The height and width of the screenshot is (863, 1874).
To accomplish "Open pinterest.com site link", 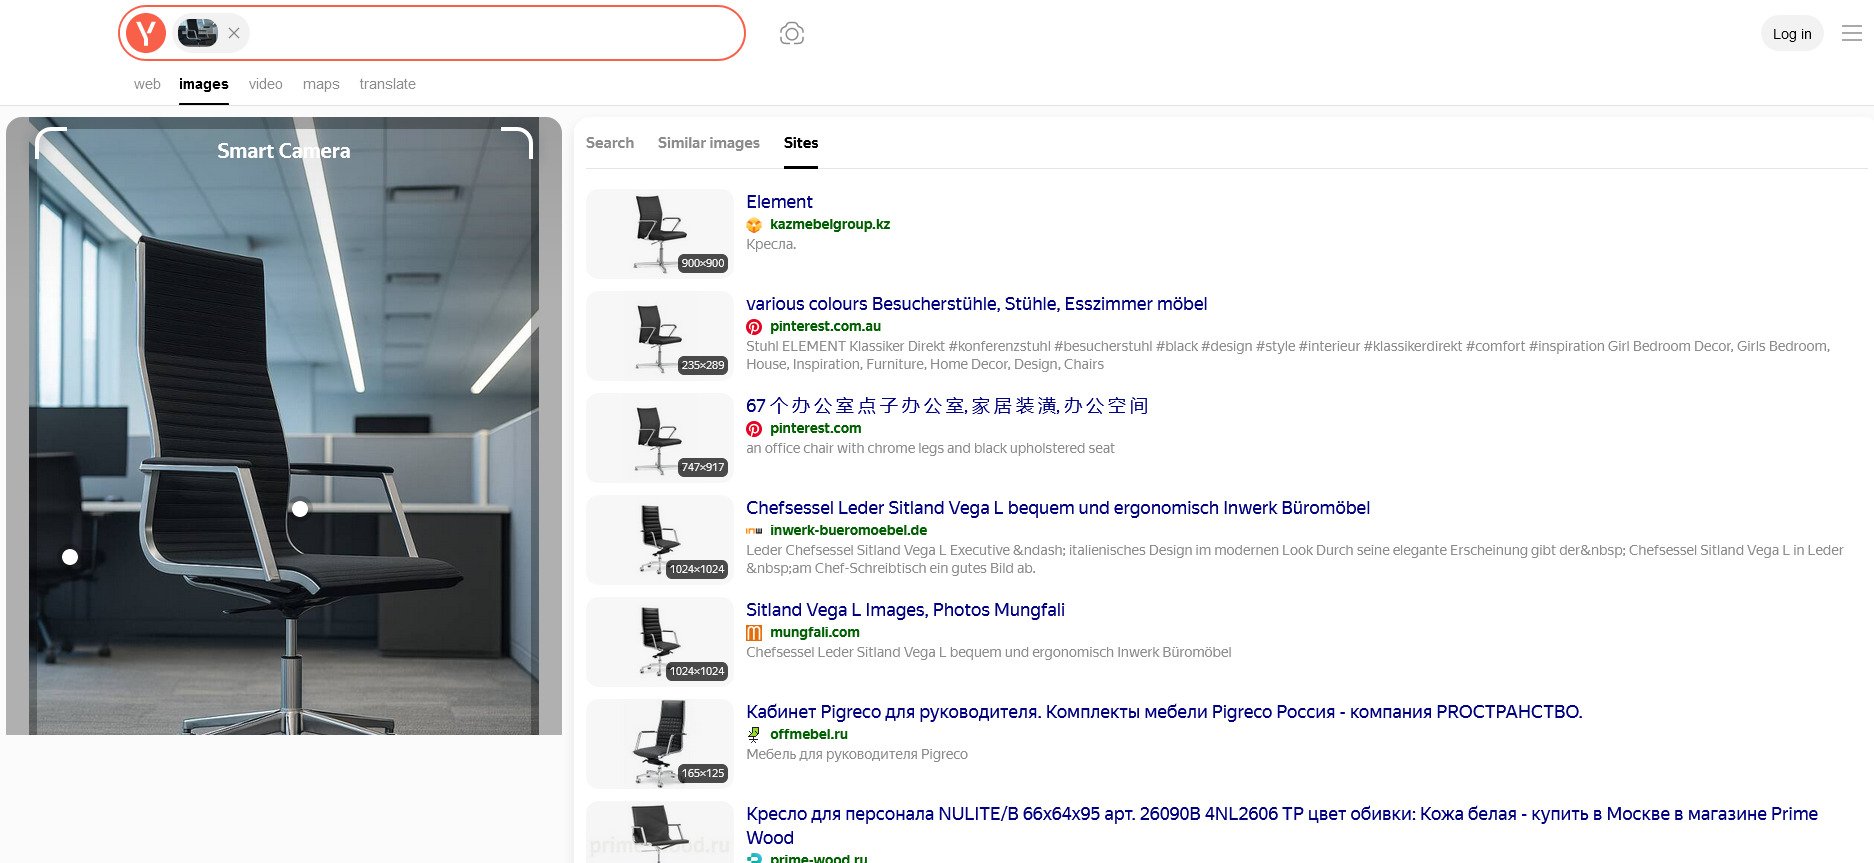I will click(x=815, y=428).
